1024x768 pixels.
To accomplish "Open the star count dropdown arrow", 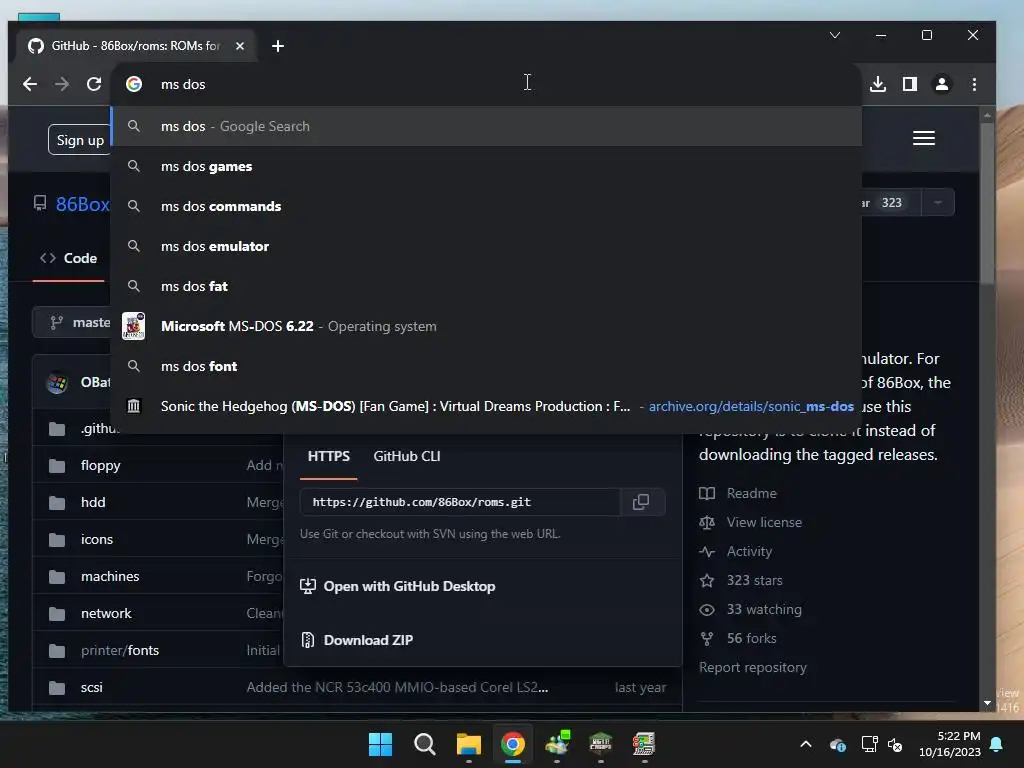I will tap(938, 202).
